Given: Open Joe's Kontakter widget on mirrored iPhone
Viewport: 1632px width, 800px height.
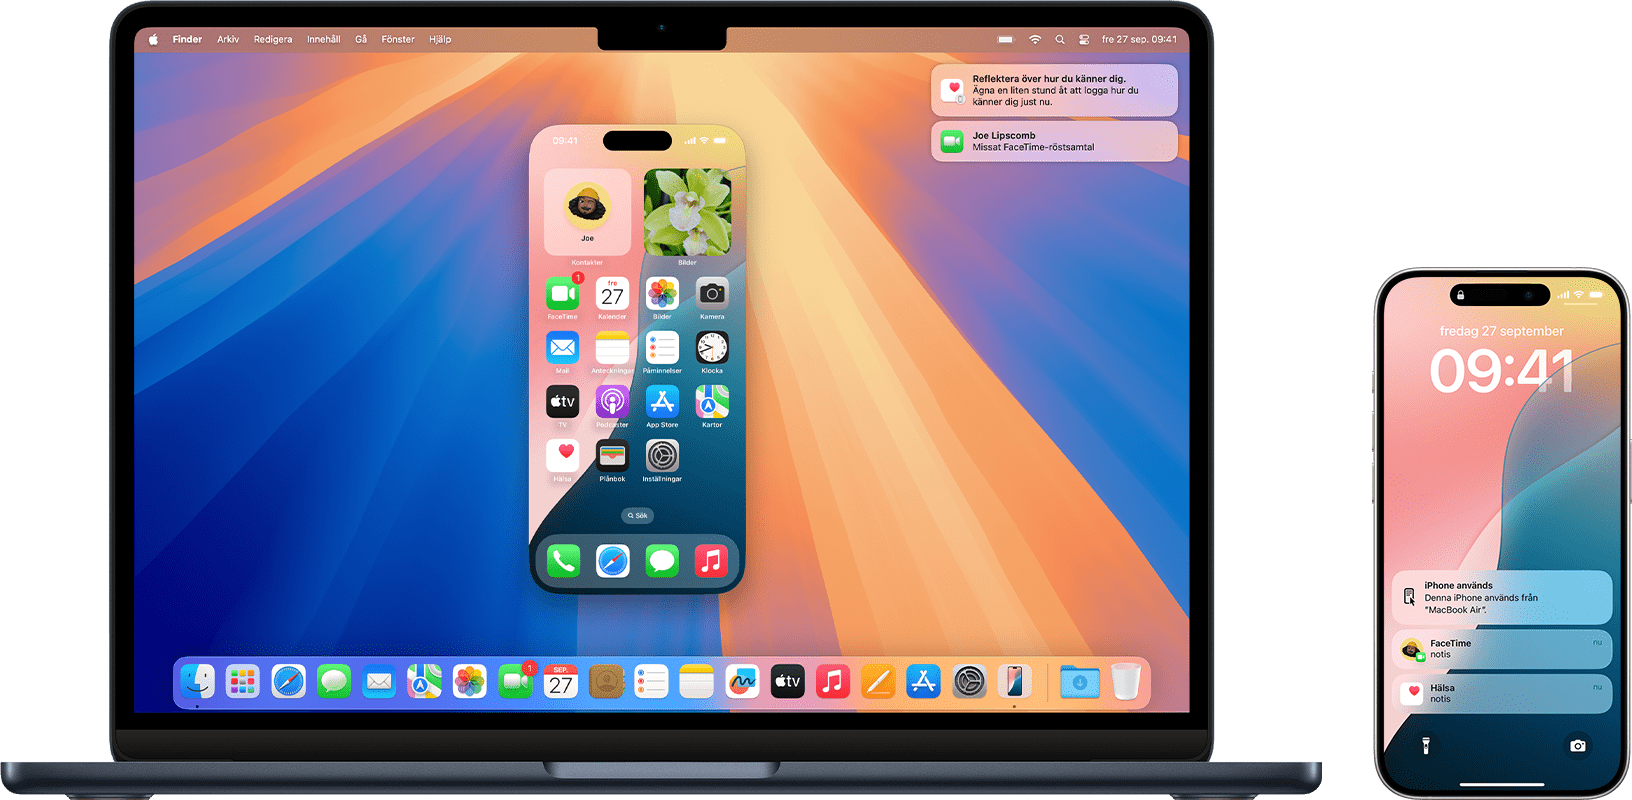Looking at the screenshot, I should pos(587,212).
